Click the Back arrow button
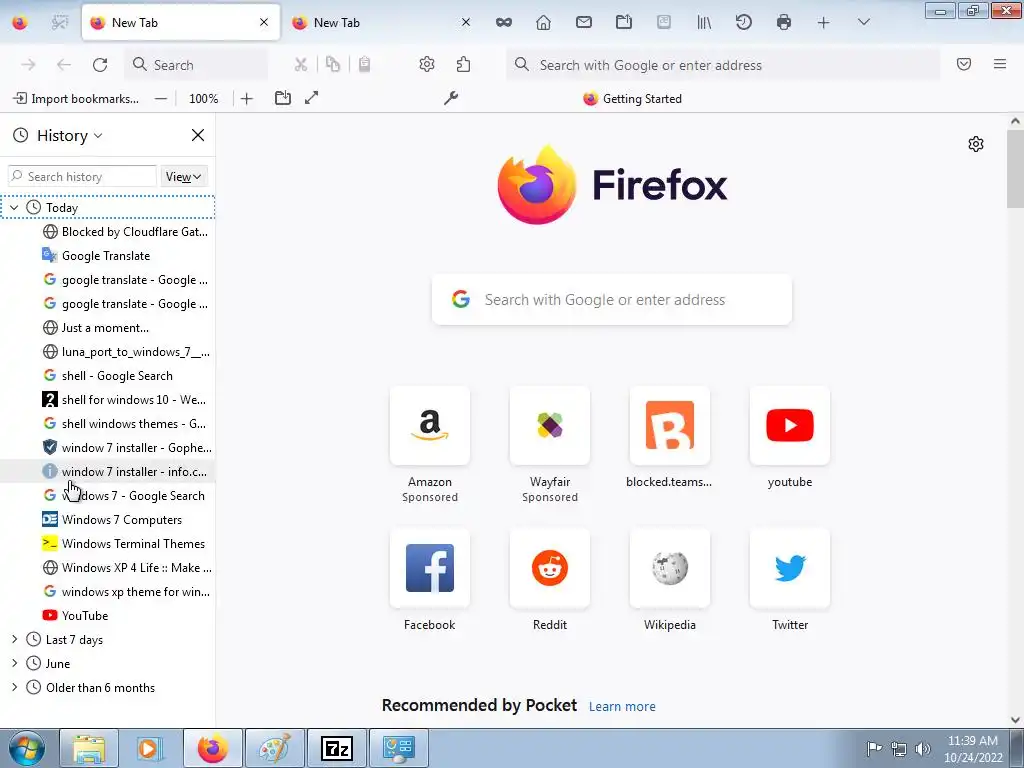Screen dimensions: 1024x768 63,65
